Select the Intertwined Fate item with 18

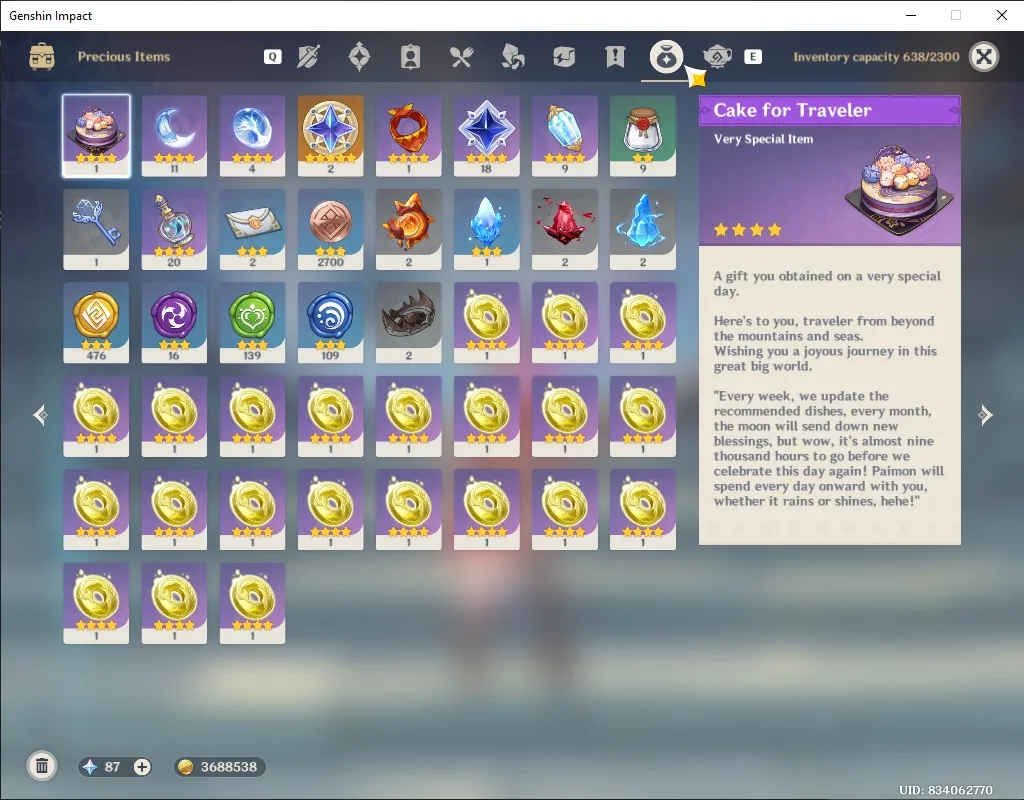coord(487,136)
